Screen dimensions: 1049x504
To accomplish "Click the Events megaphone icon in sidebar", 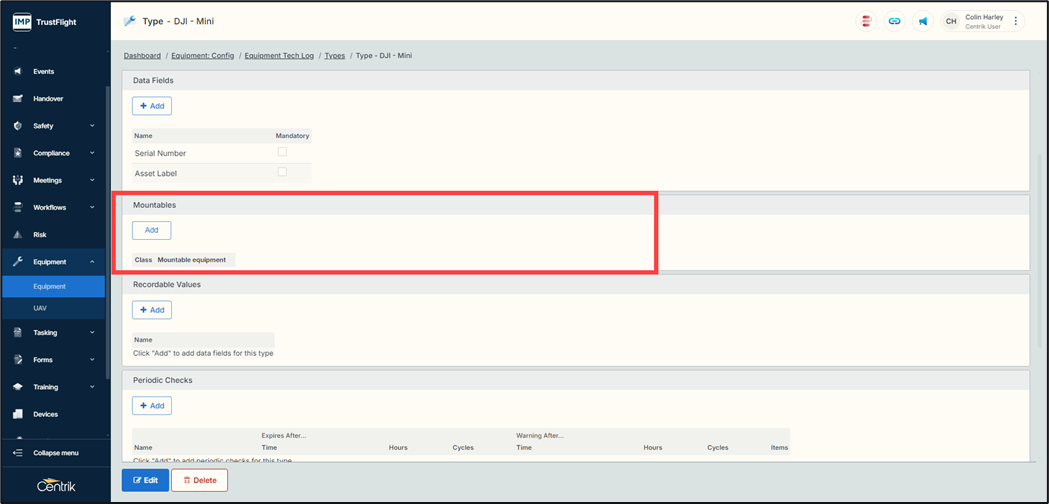I will (x=18, y=72).
